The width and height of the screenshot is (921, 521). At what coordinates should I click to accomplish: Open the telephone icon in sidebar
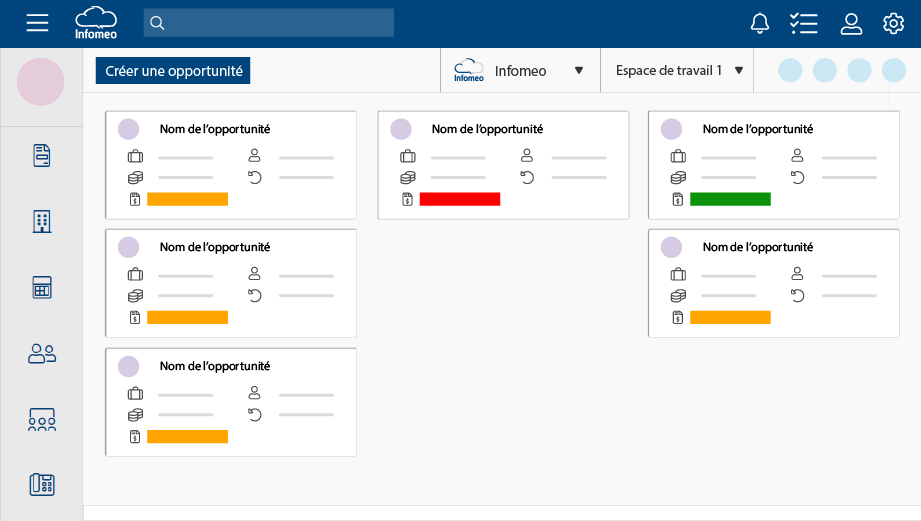click(x=41, y=485)
